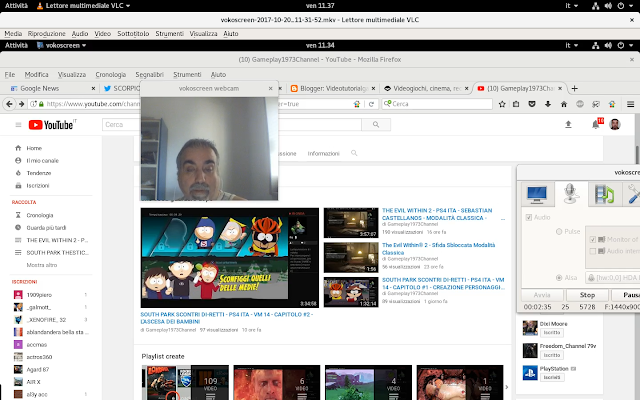Screen dimensions: 640x400
Task: Open Cronologia in YouTube sidebar
Action: point(40,215)
